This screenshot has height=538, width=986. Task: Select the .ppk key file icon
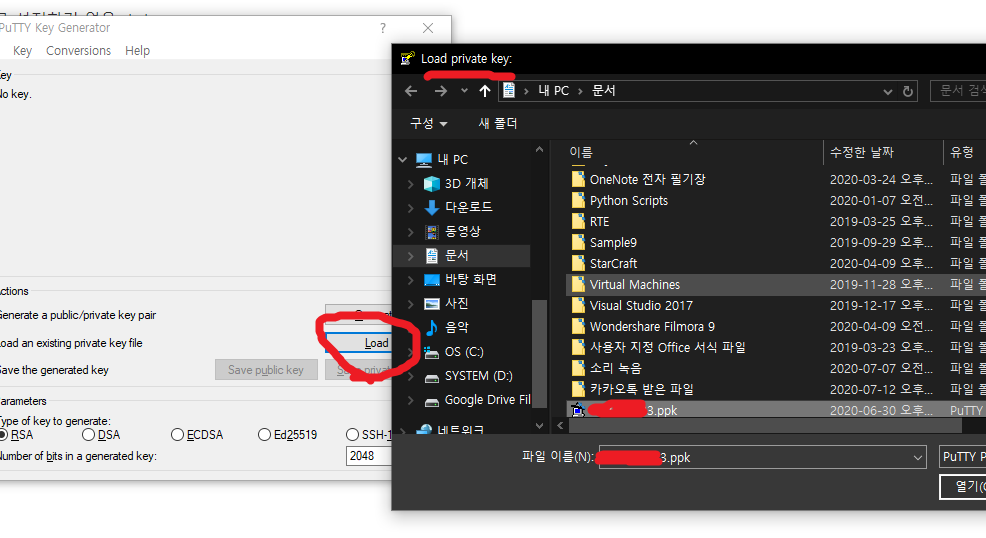point(578,410)
